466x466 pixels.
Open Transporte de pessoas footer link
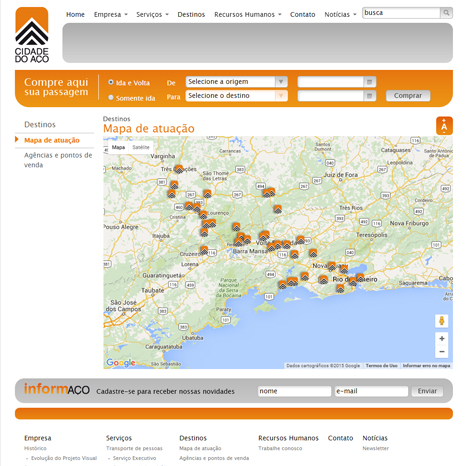point(134,448)
